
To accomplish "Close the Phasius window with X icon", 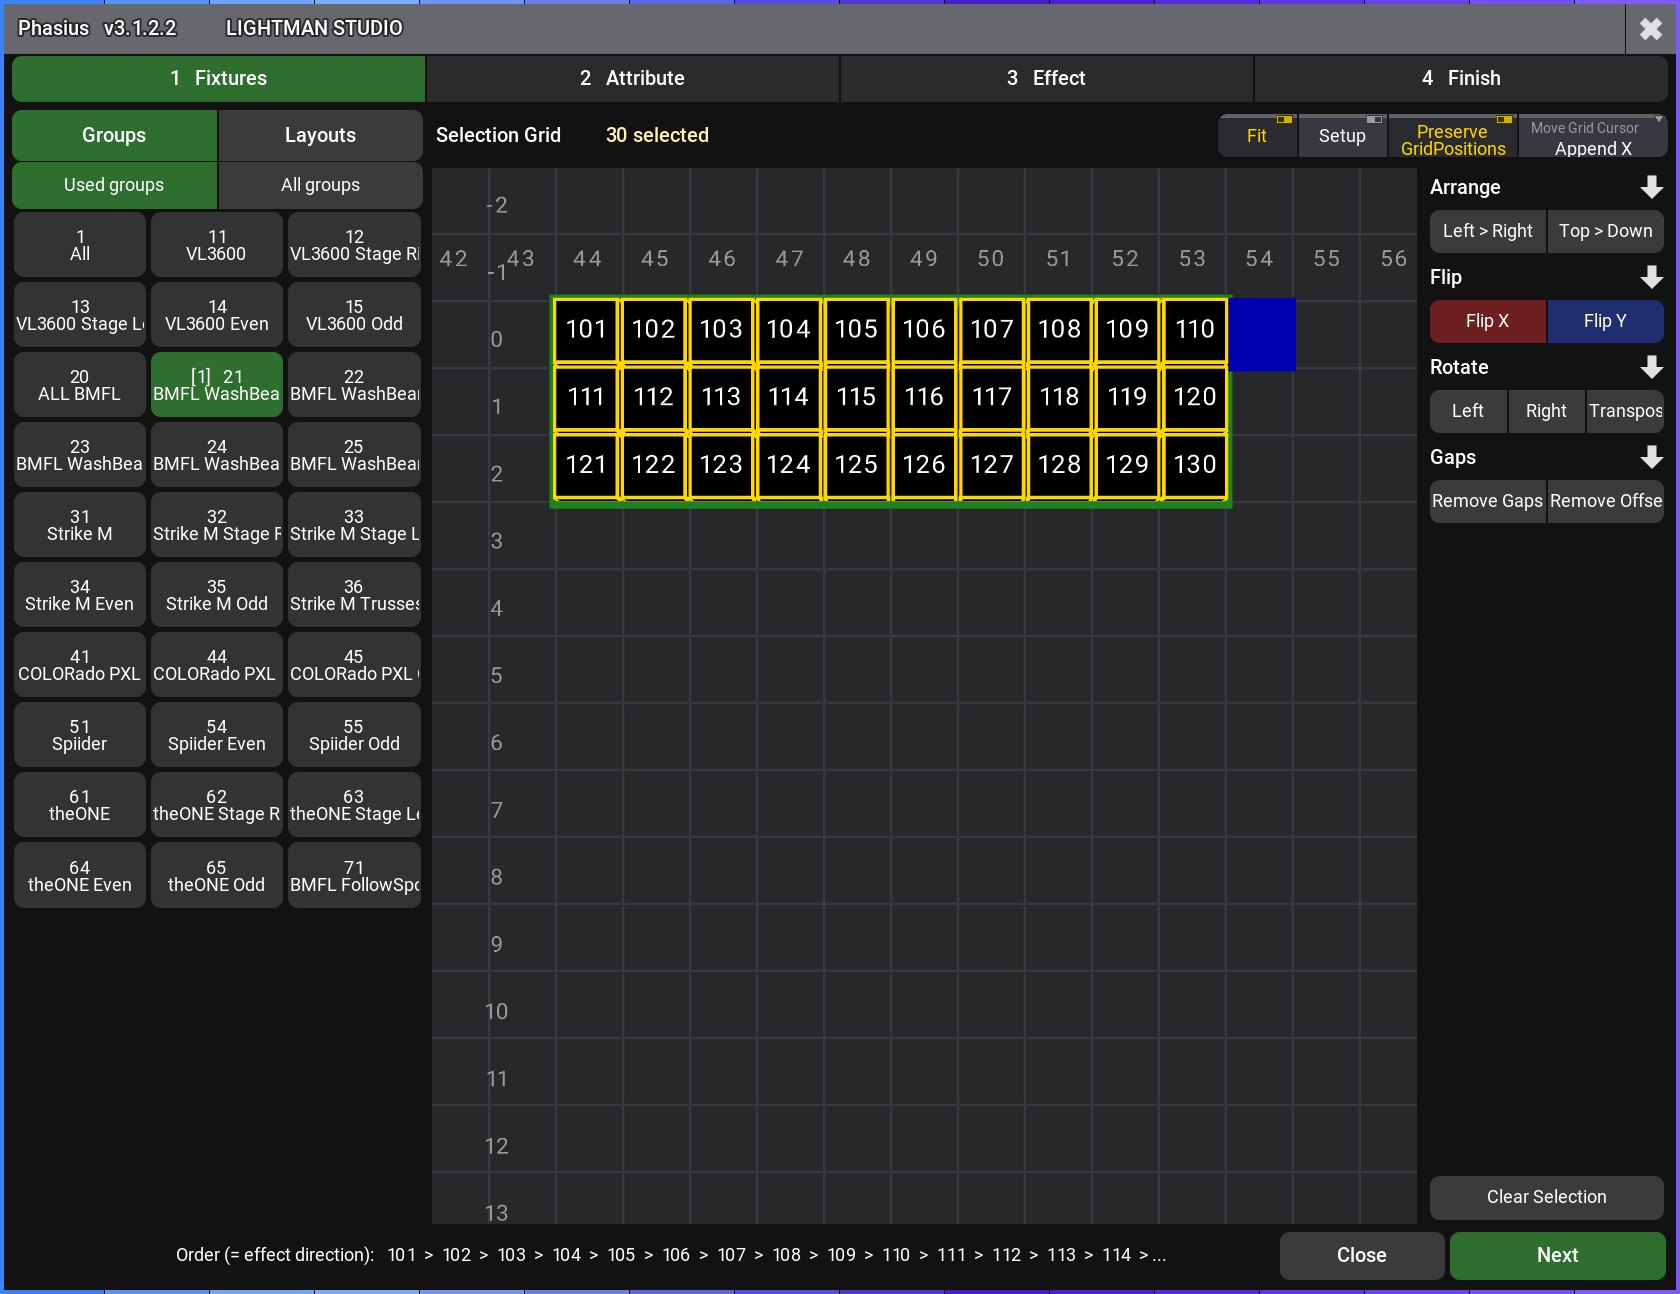I will coord(1651,28).
